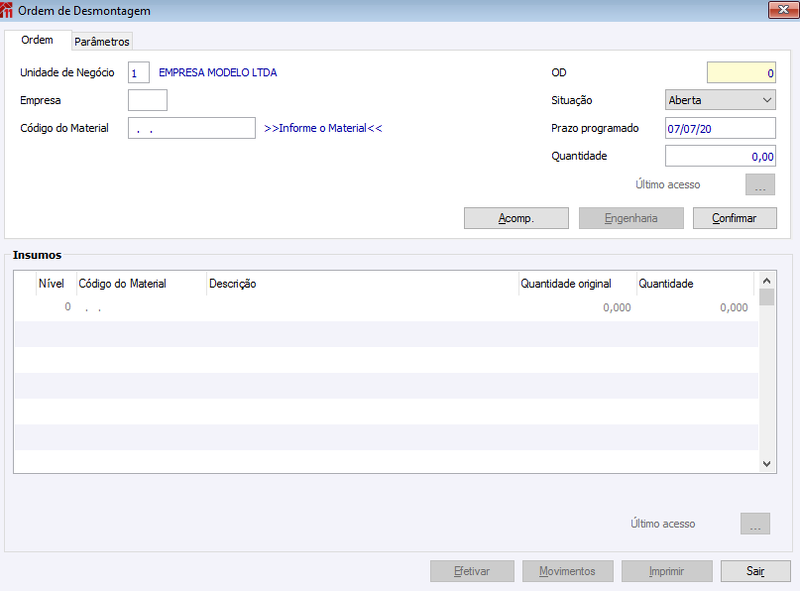Click the Quantidade column header in Insumos
The height and width of the screenshot is (591, 800).
[x=695, y=284]
